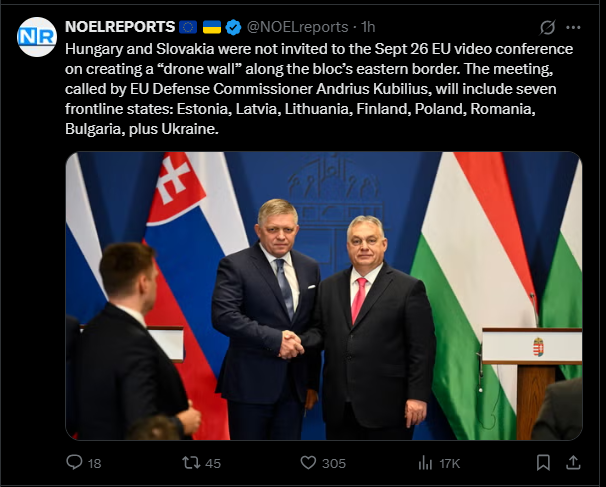The width and height of the screenshot is (606, 487).
Task: Open the view analytics bar chart icon
Action: pyautogui.click(x=425, y=462)
